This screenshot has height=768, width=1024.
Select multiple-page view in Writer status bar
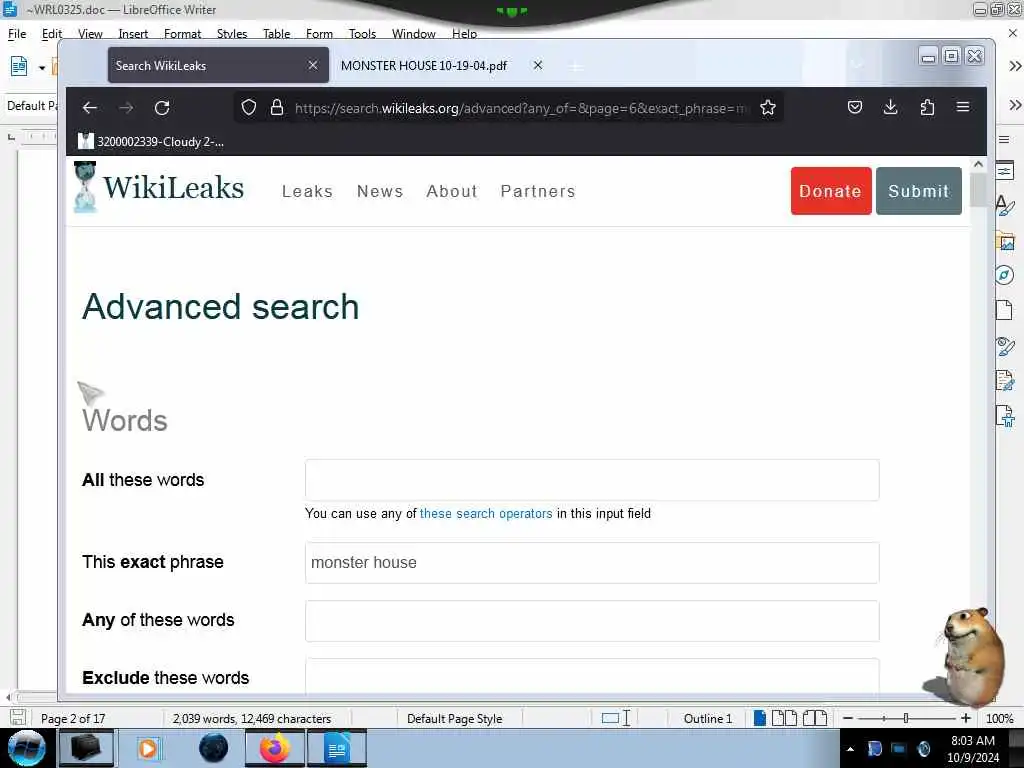click(784, 718)
